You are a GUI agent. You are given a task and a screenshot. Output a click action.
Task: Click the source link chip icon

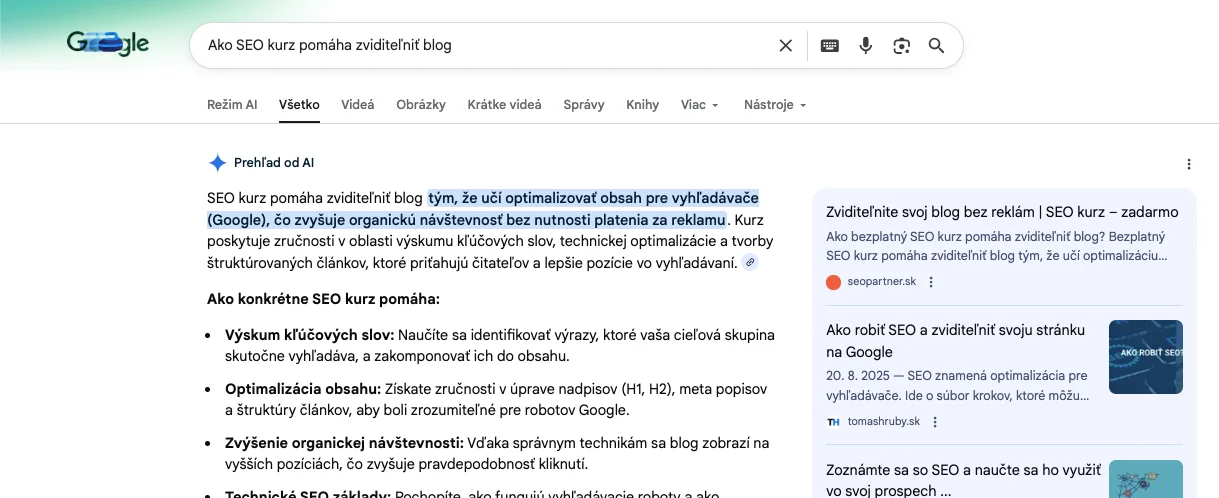tap(750, 263)
